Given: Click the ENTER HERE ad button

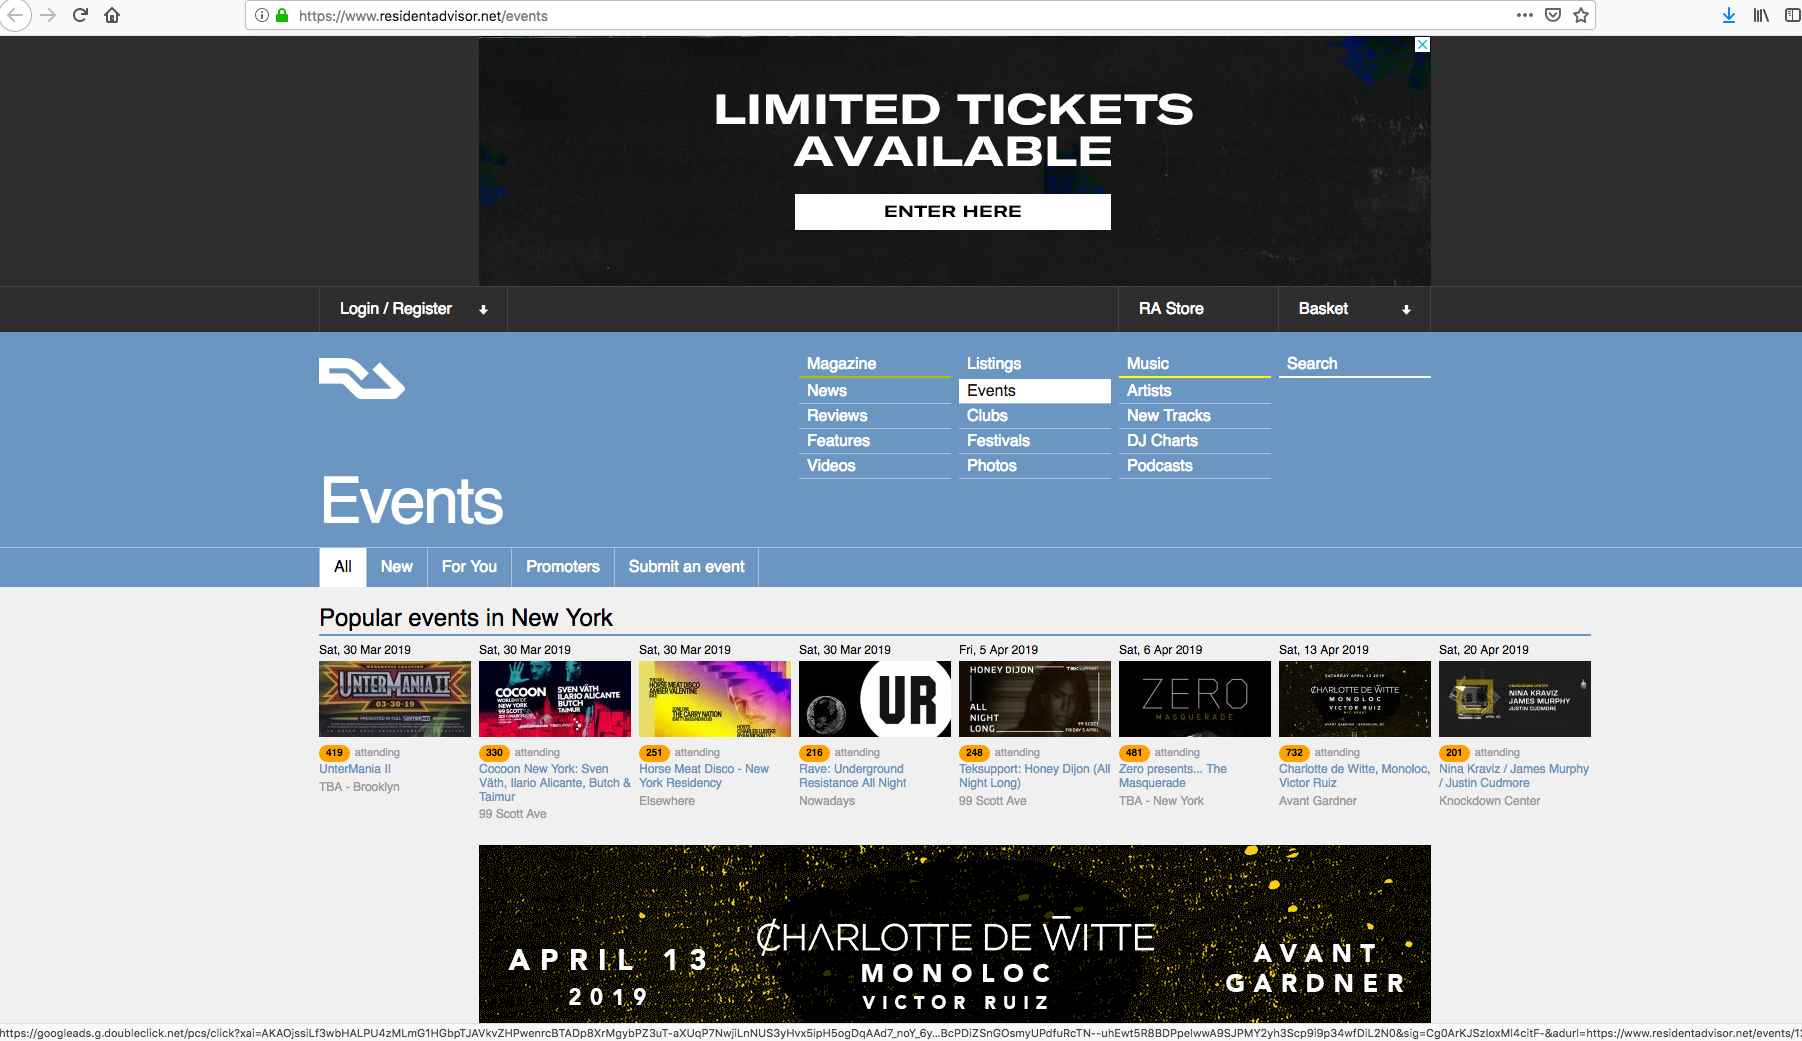Looking at the screenshot, I should tap(953, 212).
